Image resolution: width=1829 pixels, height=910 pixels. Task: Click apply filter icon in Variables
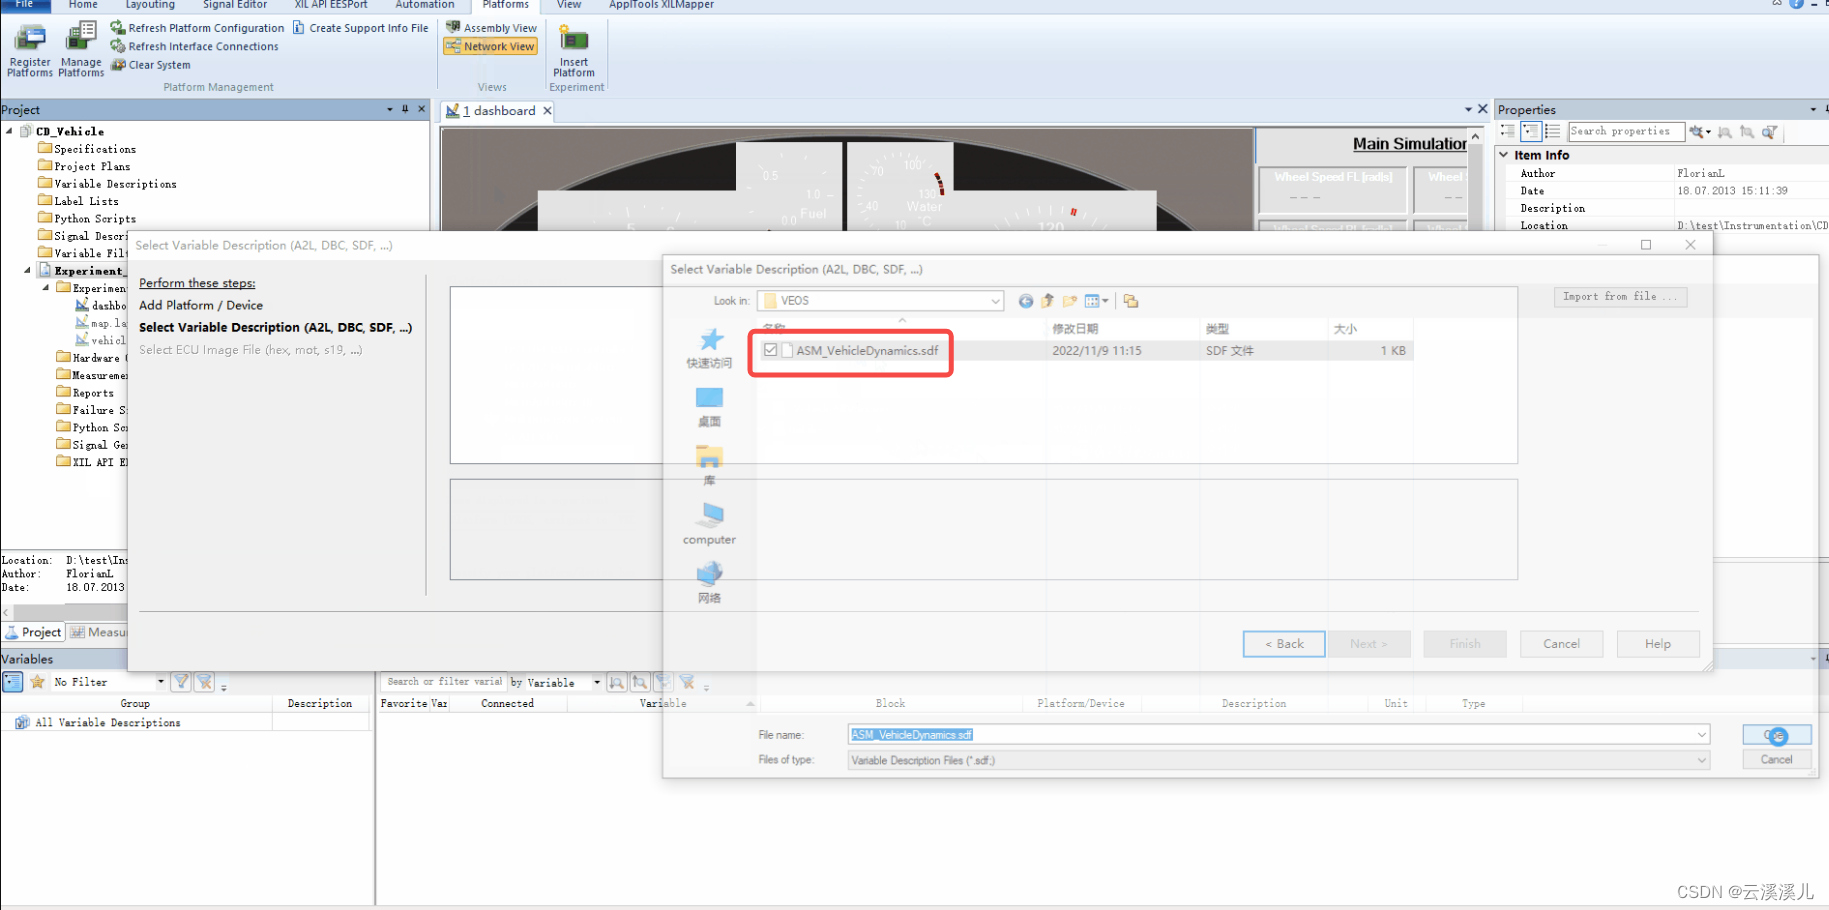click(181, 682)
